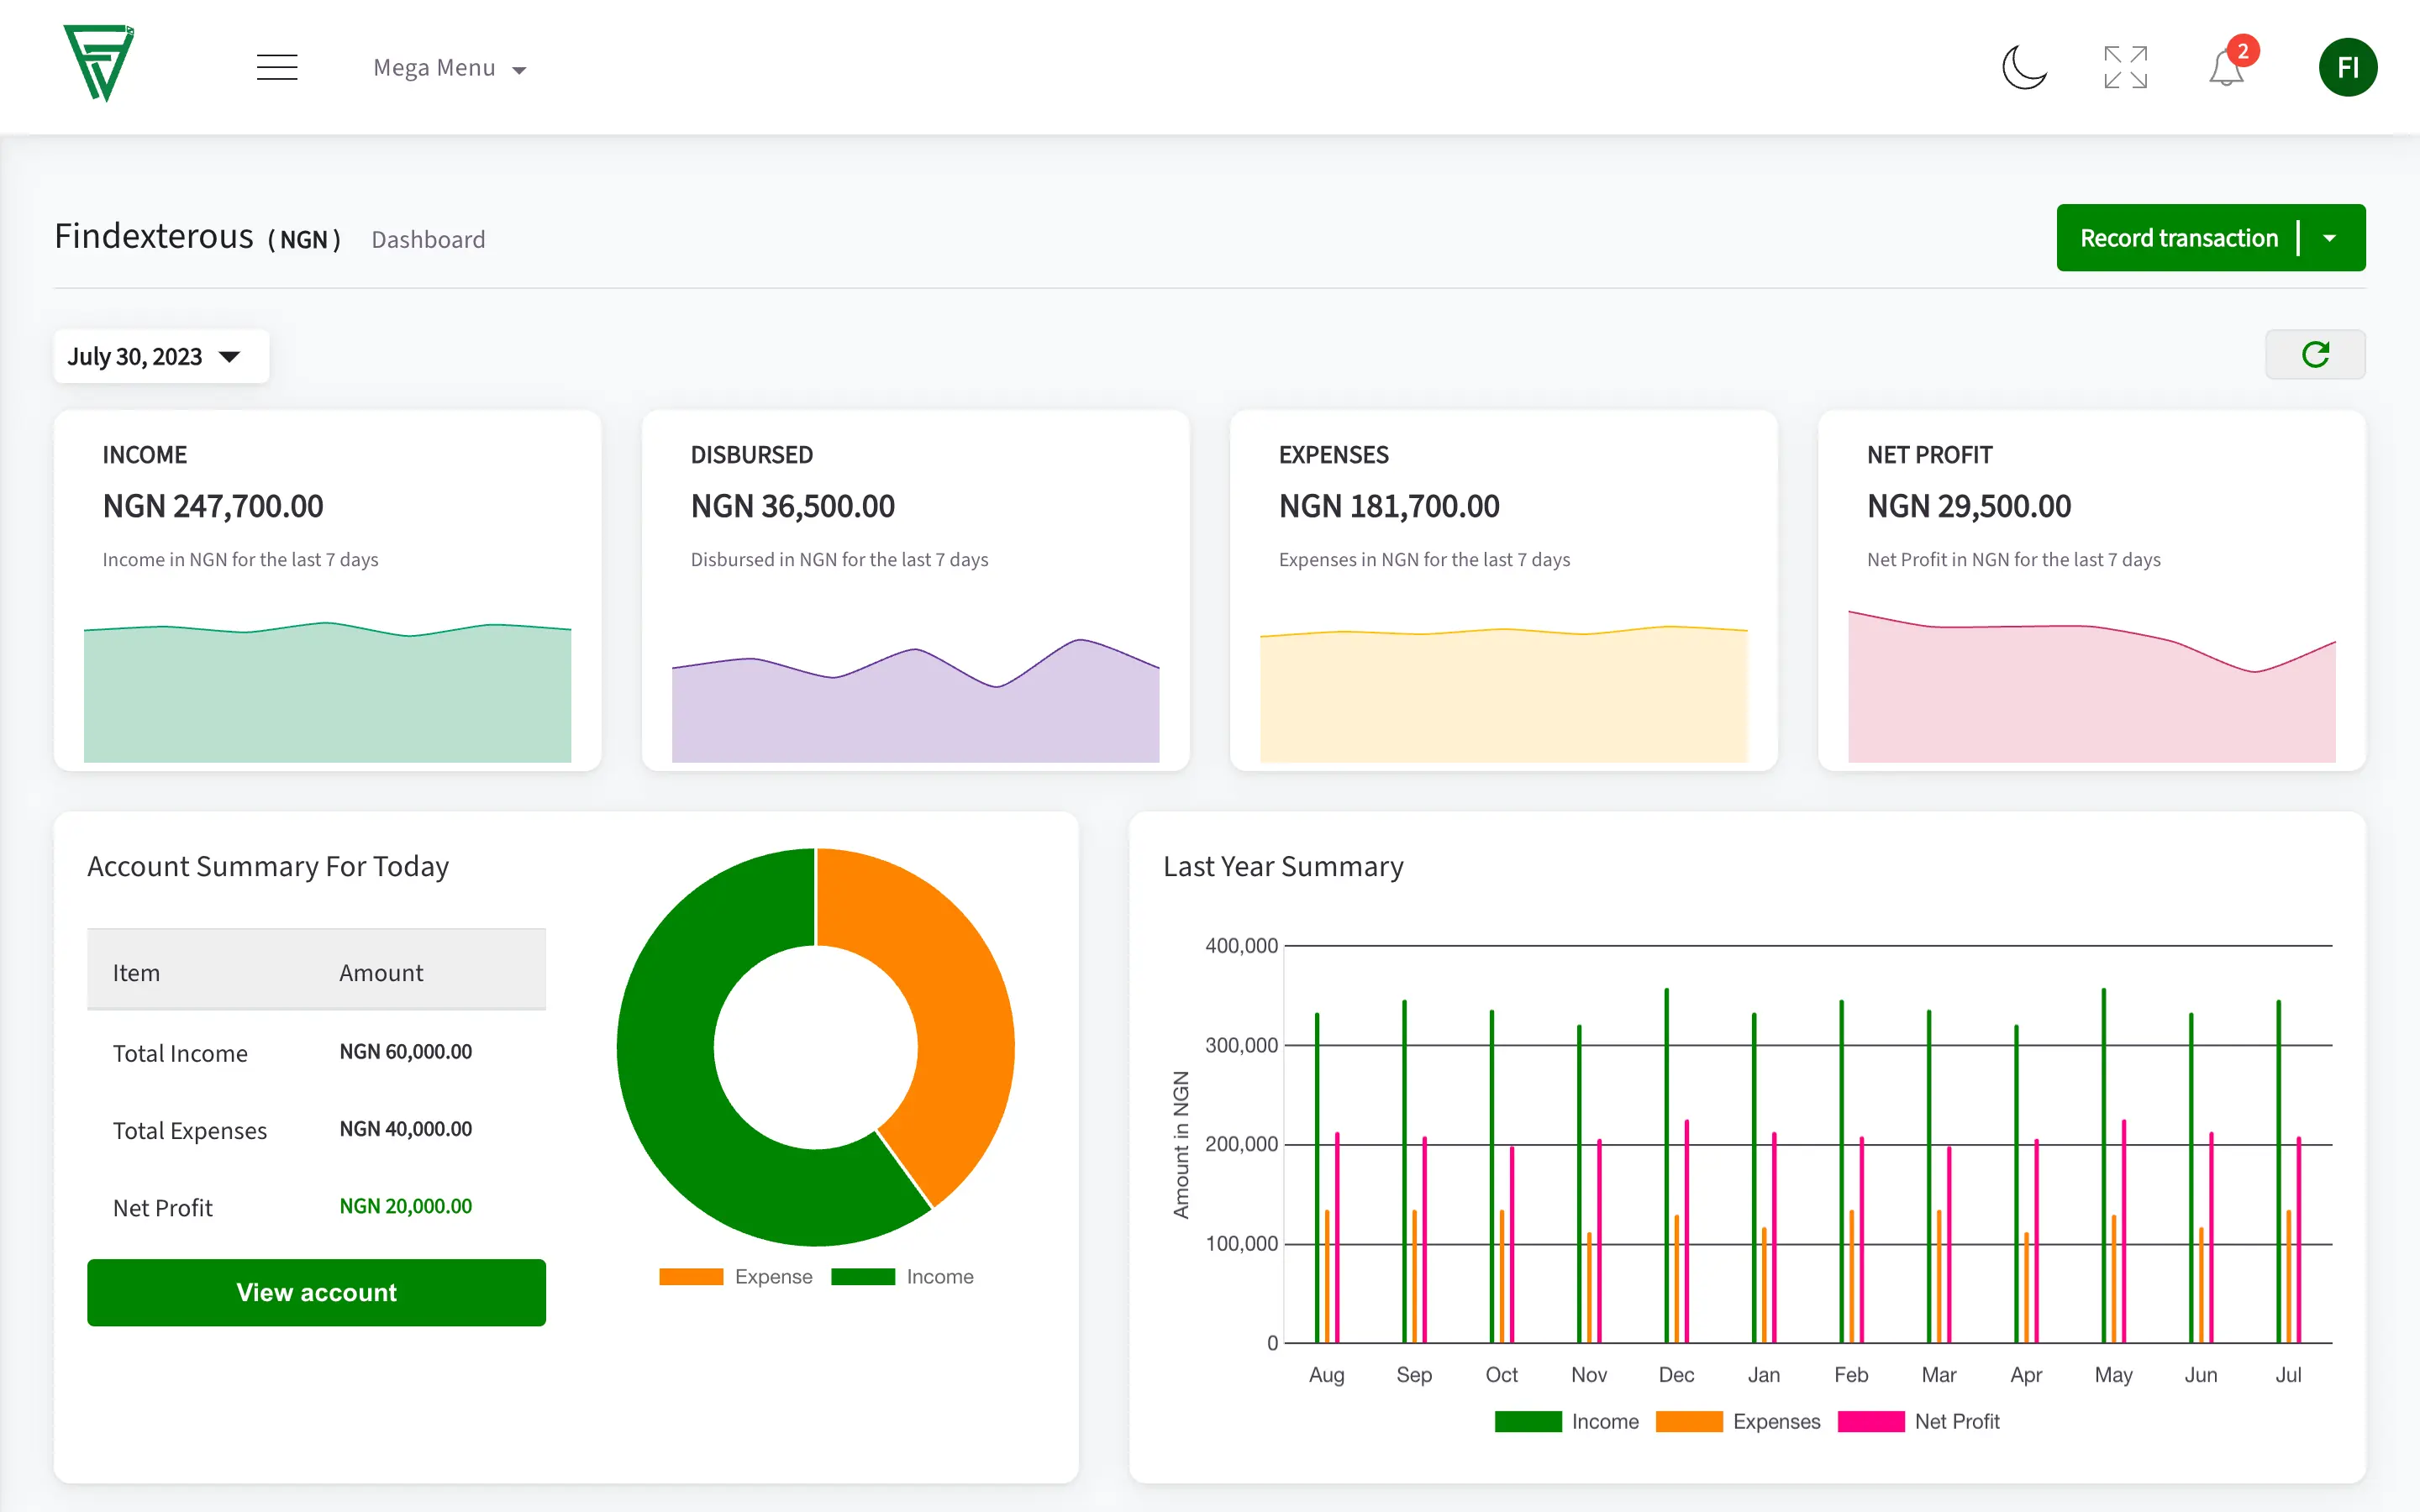Click the Aug label on bar chart
The height and width of the screenshot is (1512, 2420).
coord(1326,1375)
